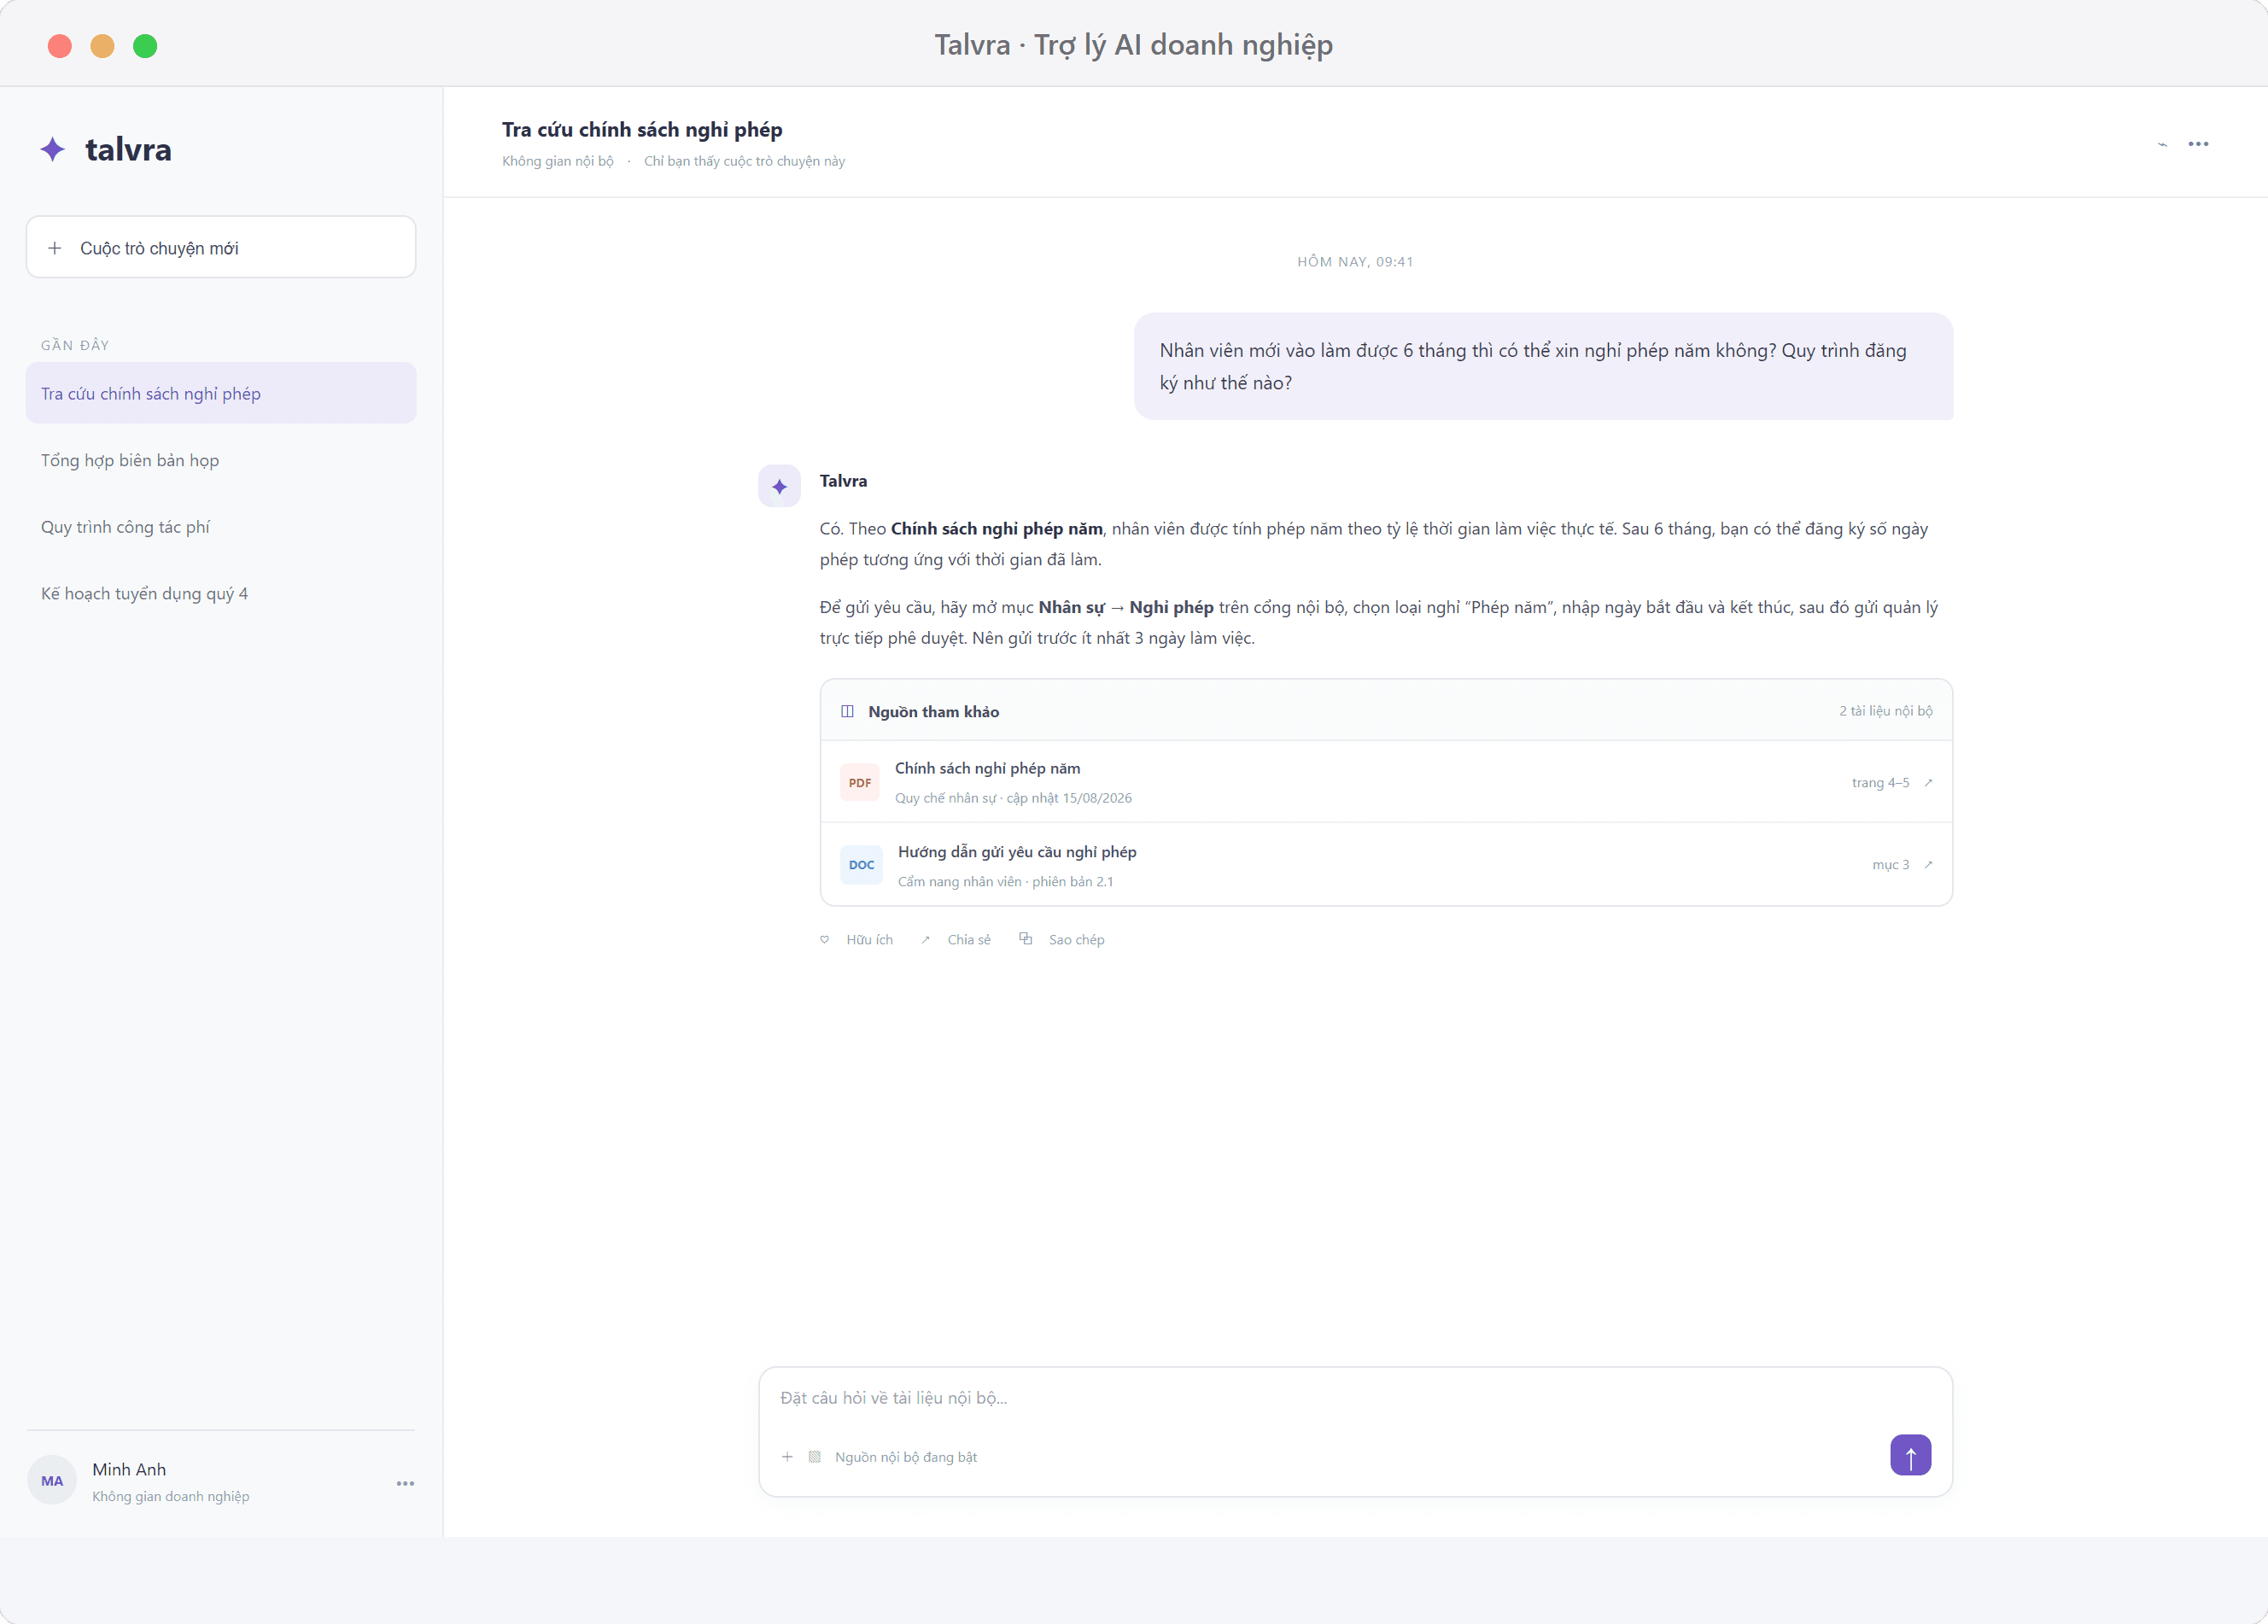Click the plus attachment icon in the composer
The height and width of the screenshot is (1624, 2268).
tap(787, 1457)
